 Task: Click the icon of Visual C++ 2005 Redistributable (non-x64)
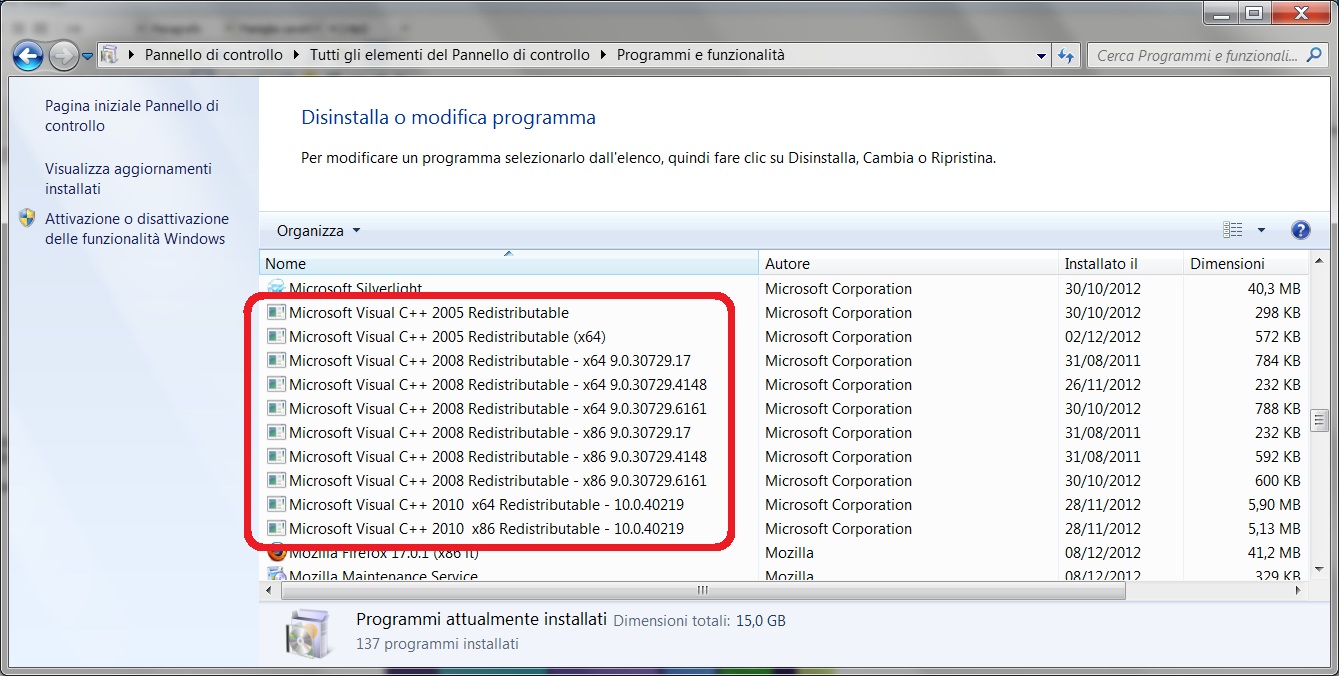tap(277, 313)
